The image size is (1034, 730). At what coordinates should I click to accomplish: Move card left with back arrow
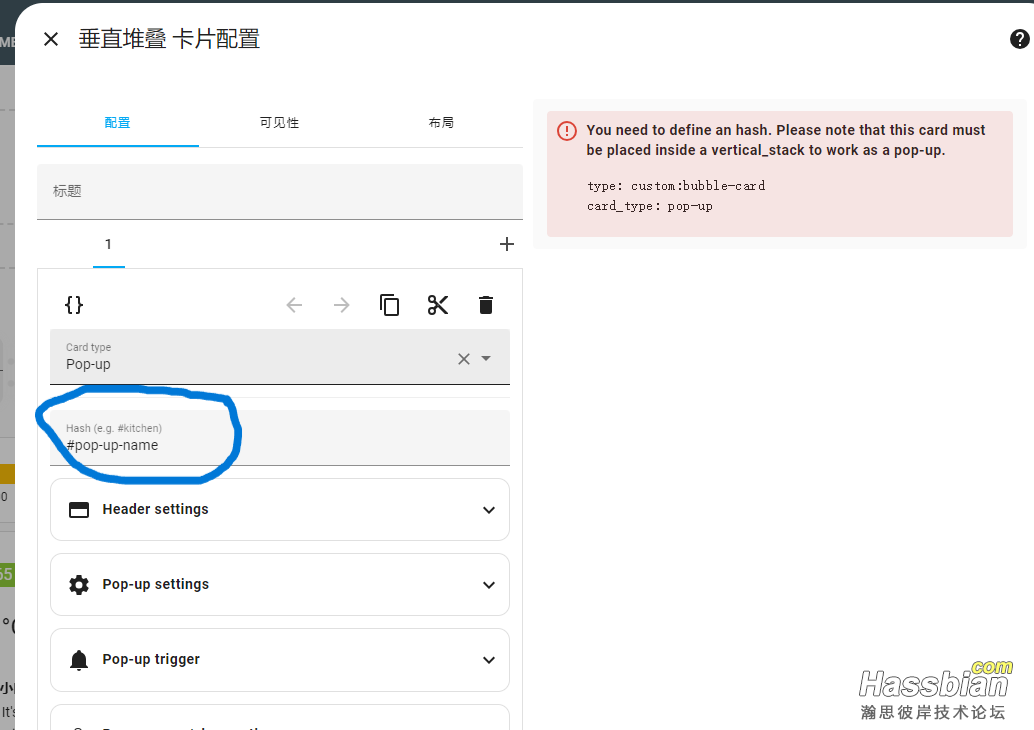(294, 305)
